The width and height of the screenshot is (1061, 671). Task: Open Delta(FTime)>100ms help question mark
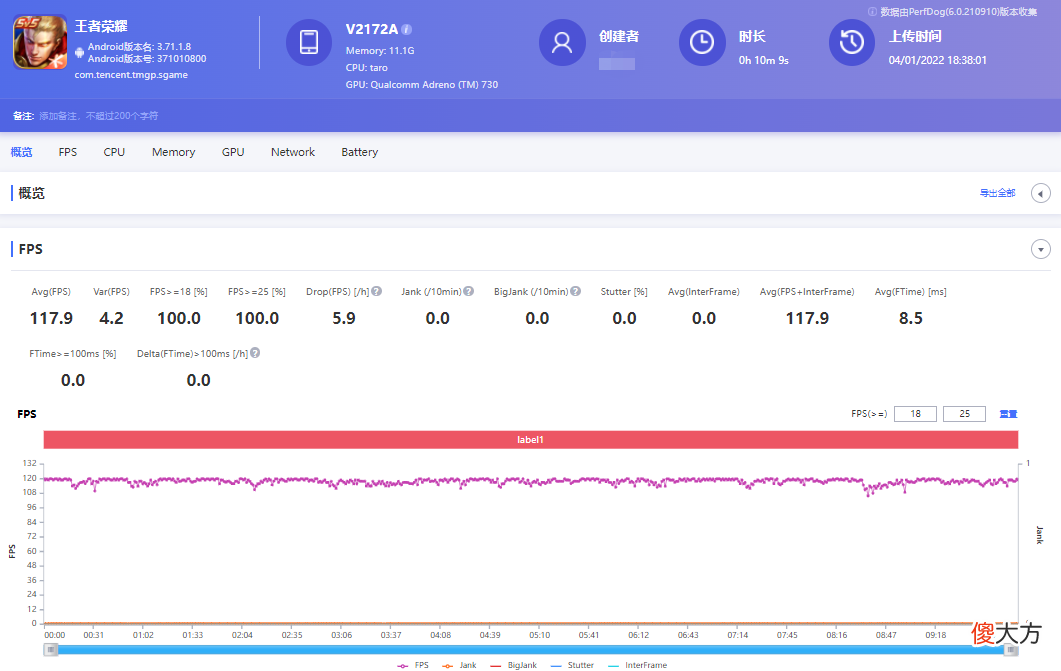(x=254, y=352)
